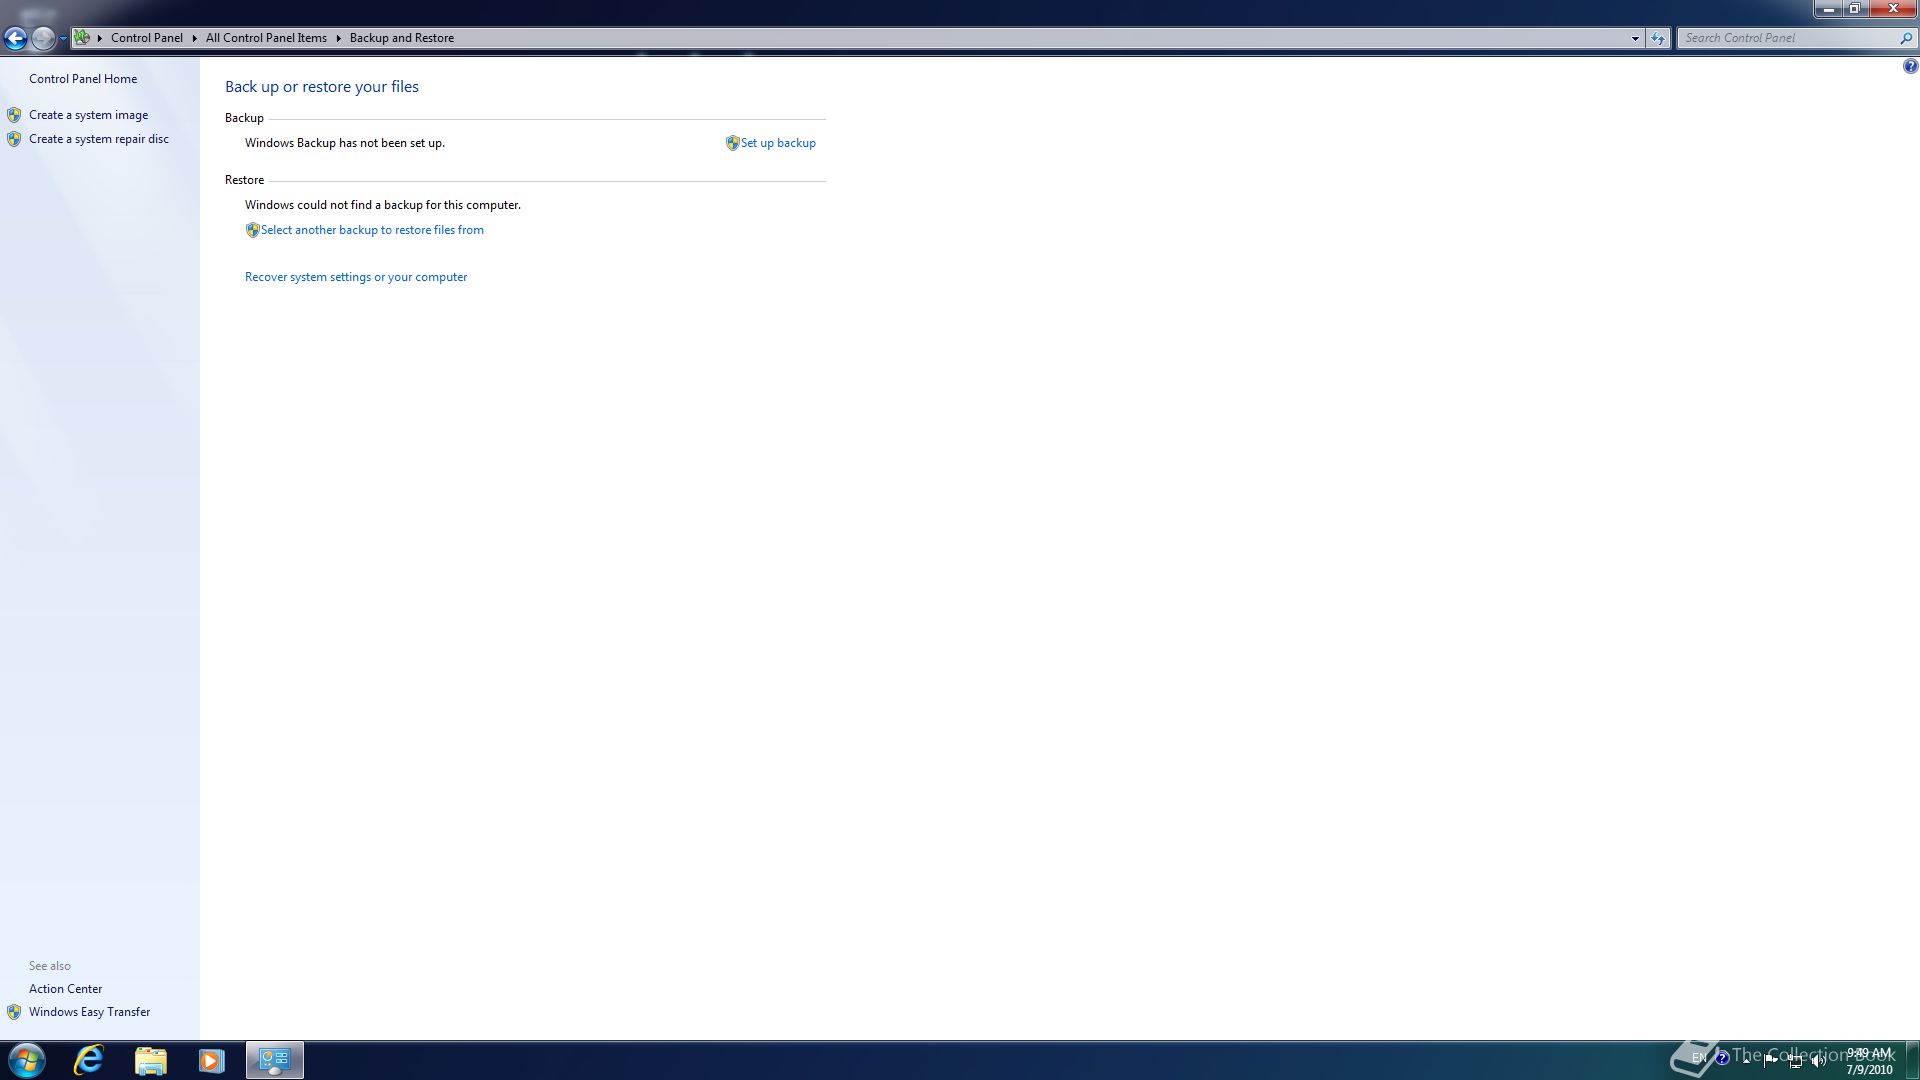
Task: Click the 'Back up or restore your files' heading
Action: (x=322, y=87)
